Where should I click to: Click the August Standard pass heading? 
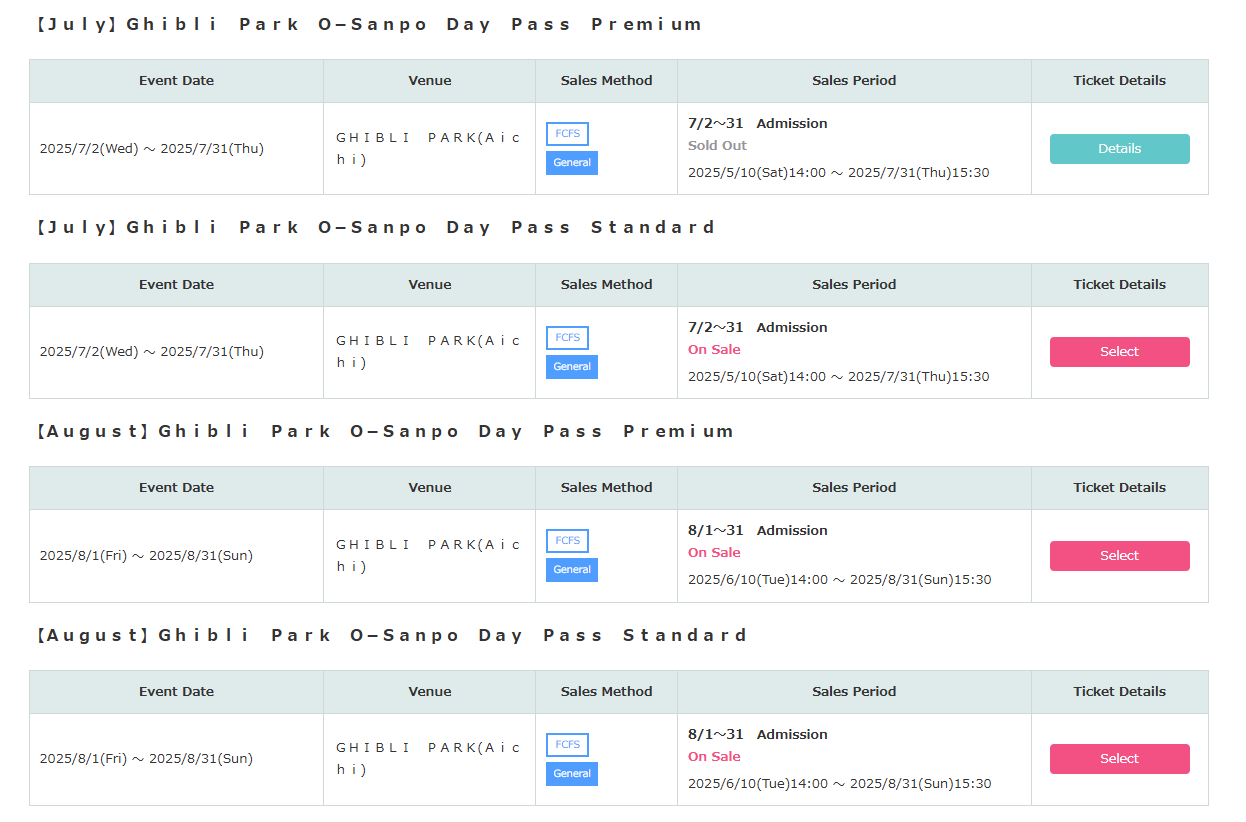click(391, 636)
